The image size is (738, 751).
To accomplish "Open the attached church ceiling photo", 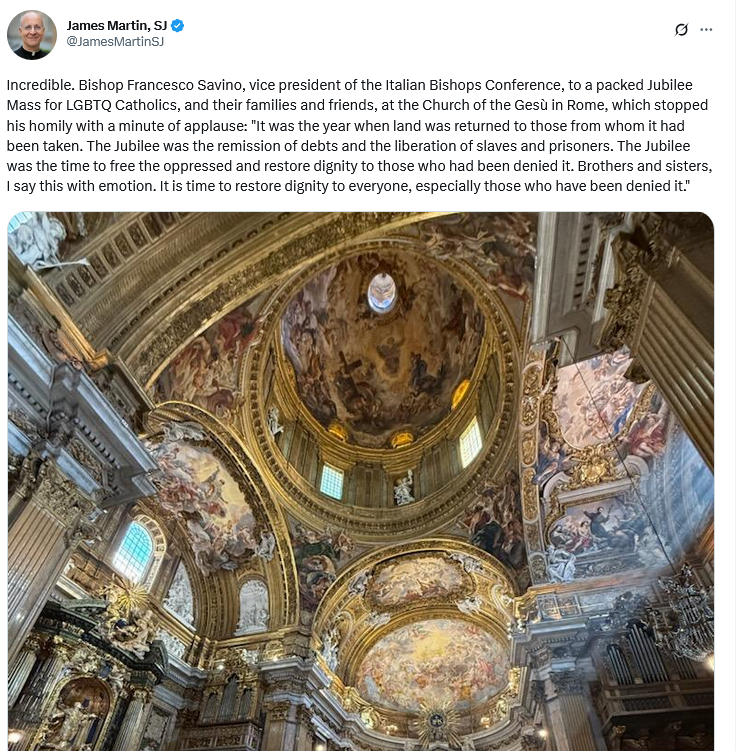I will point(361,481).
